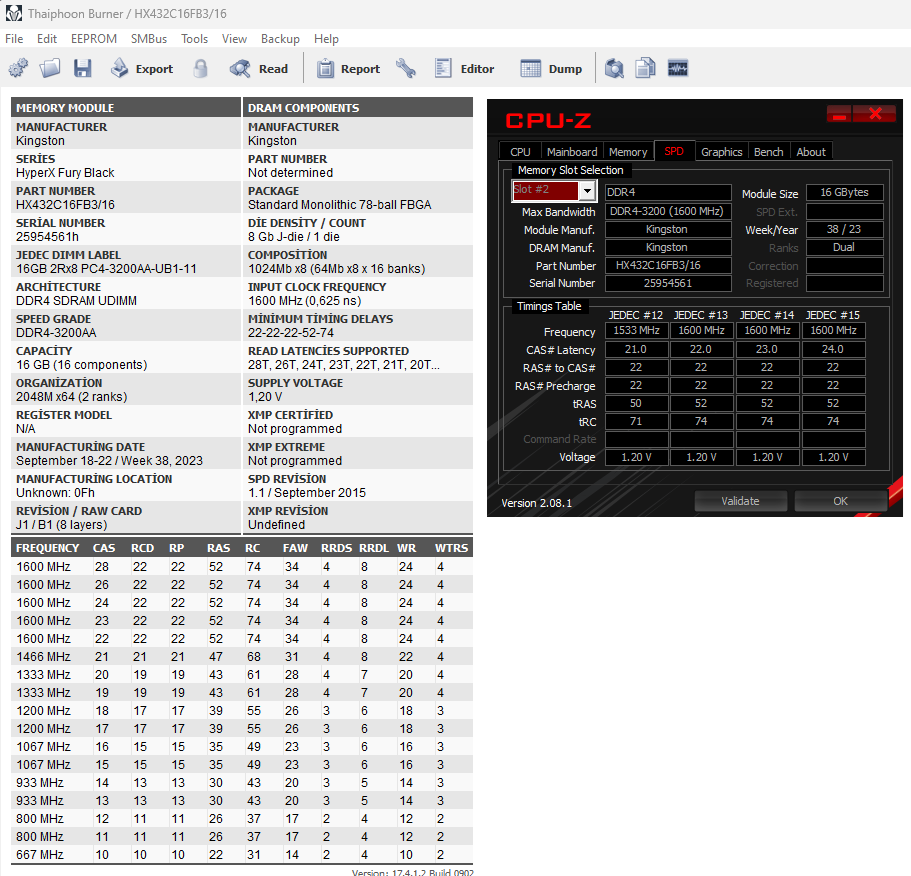Open the Backup menu
Image resolution: width=911 pixels, height=876 pixels.
(280, 39)
